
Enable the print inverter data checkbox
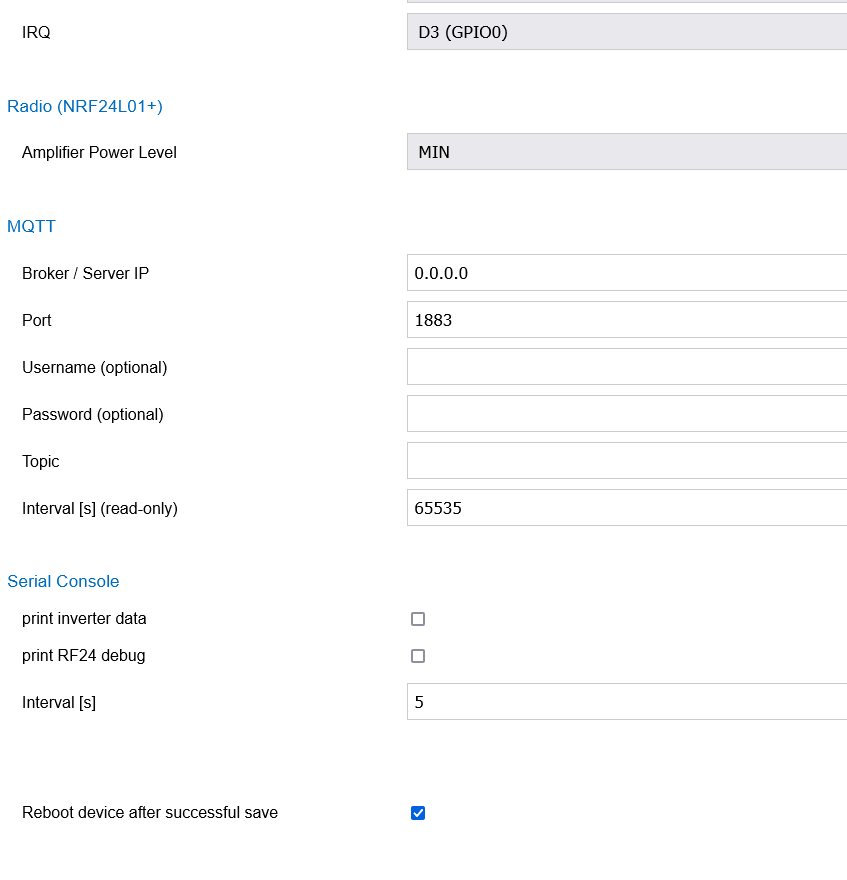418,619
